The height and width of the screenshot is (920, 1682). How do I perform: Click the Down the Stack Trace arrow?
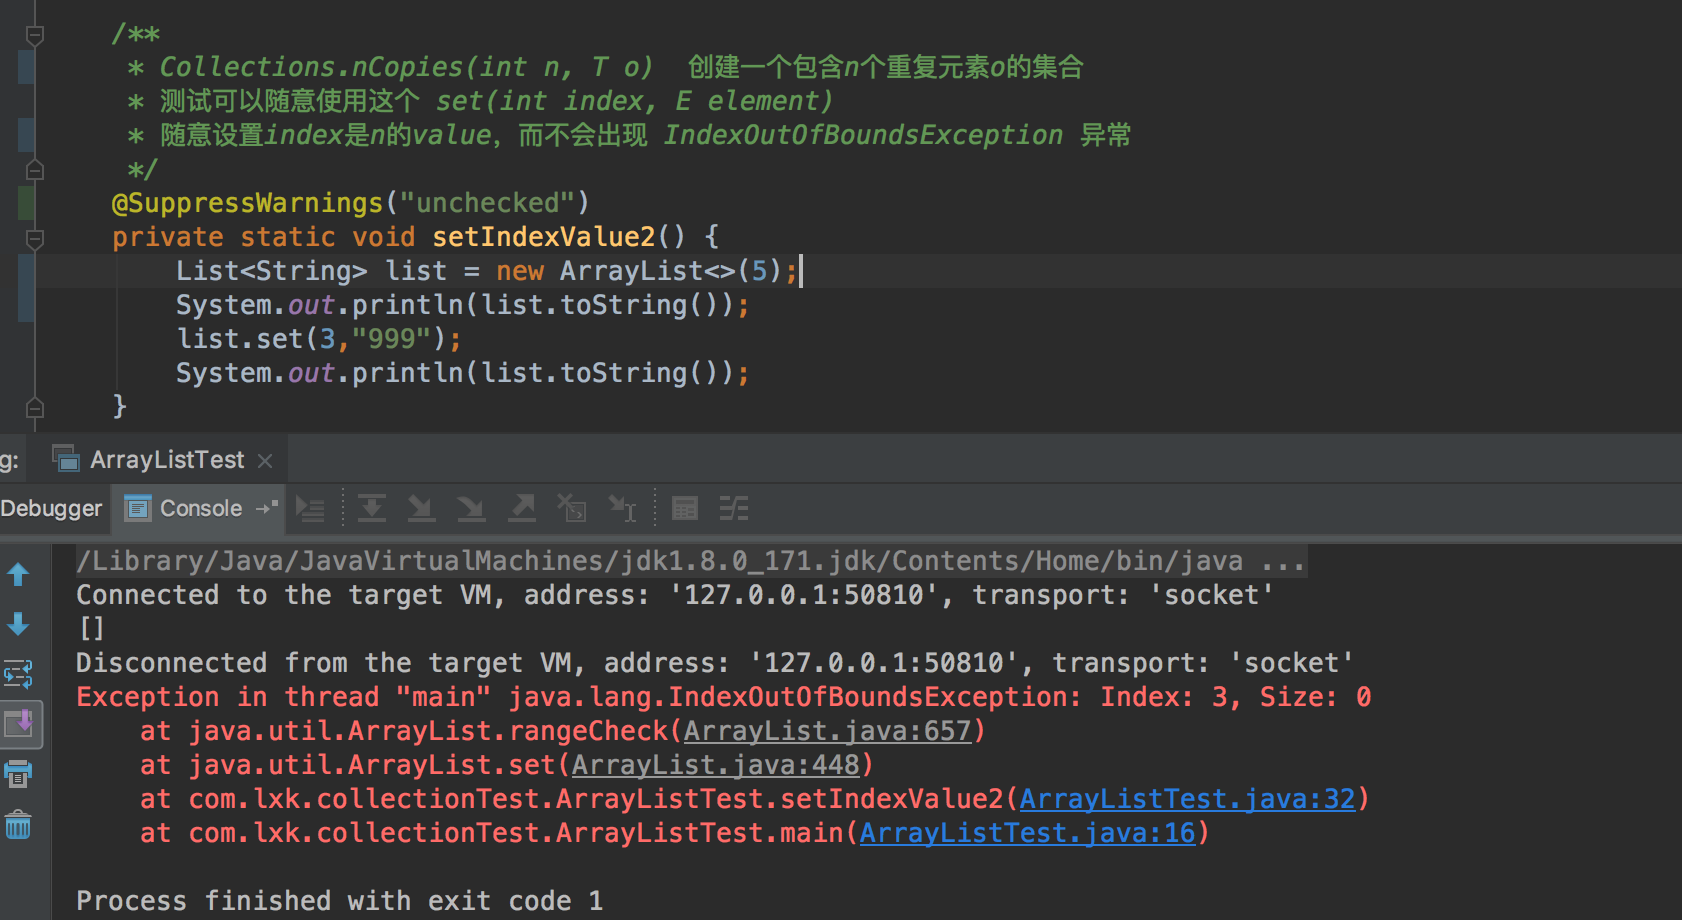coord(18,625)
